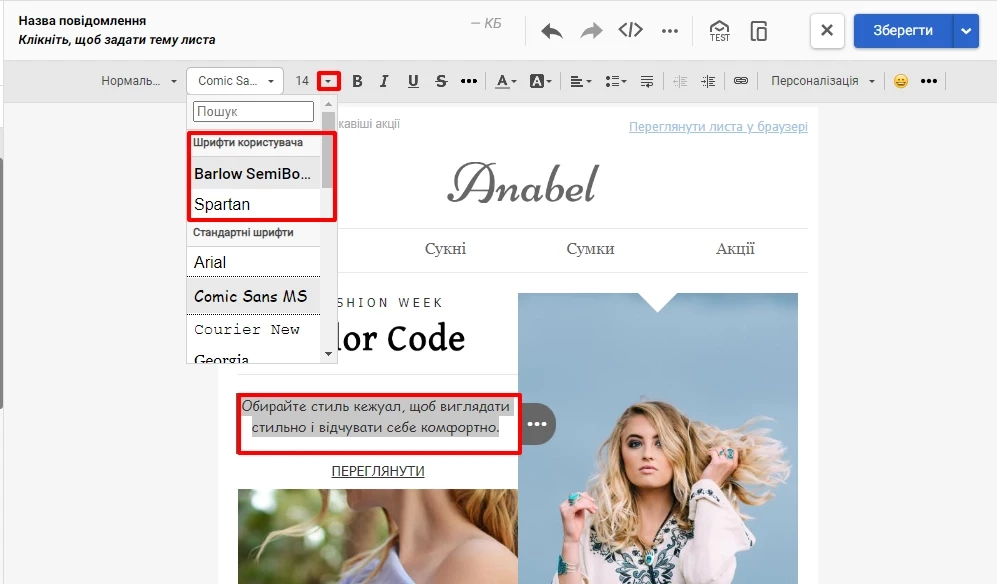997x584 pixels.
Task: Click the decrease indent icon
Action: tap(680, 81)
